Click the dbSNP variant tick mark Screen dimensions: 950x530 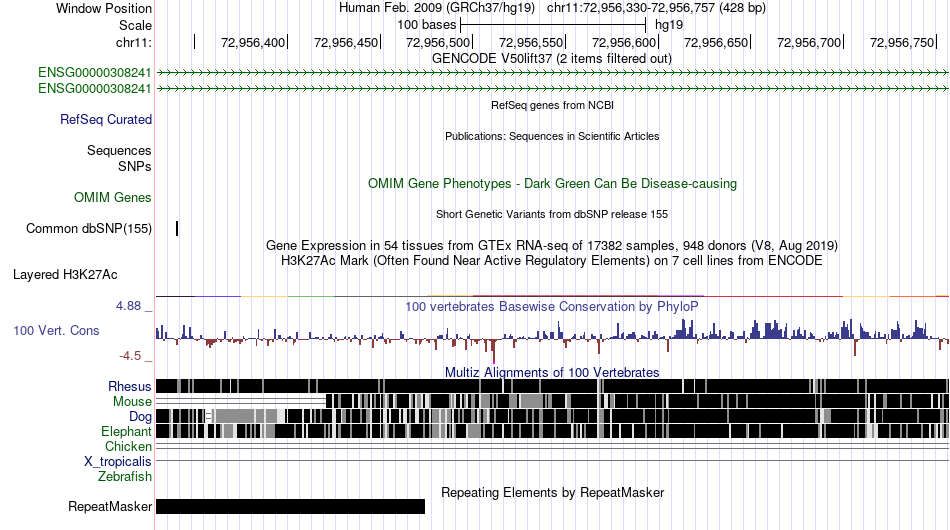coord(177,228)
